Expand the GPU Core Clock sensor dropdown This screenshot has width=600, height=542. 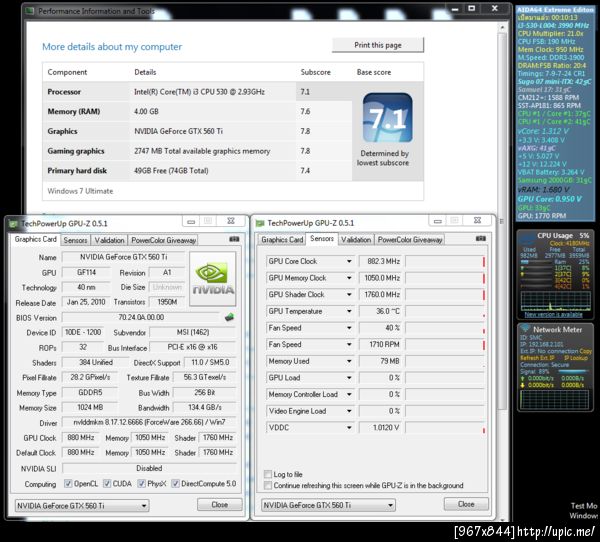(x=349, y=261)
